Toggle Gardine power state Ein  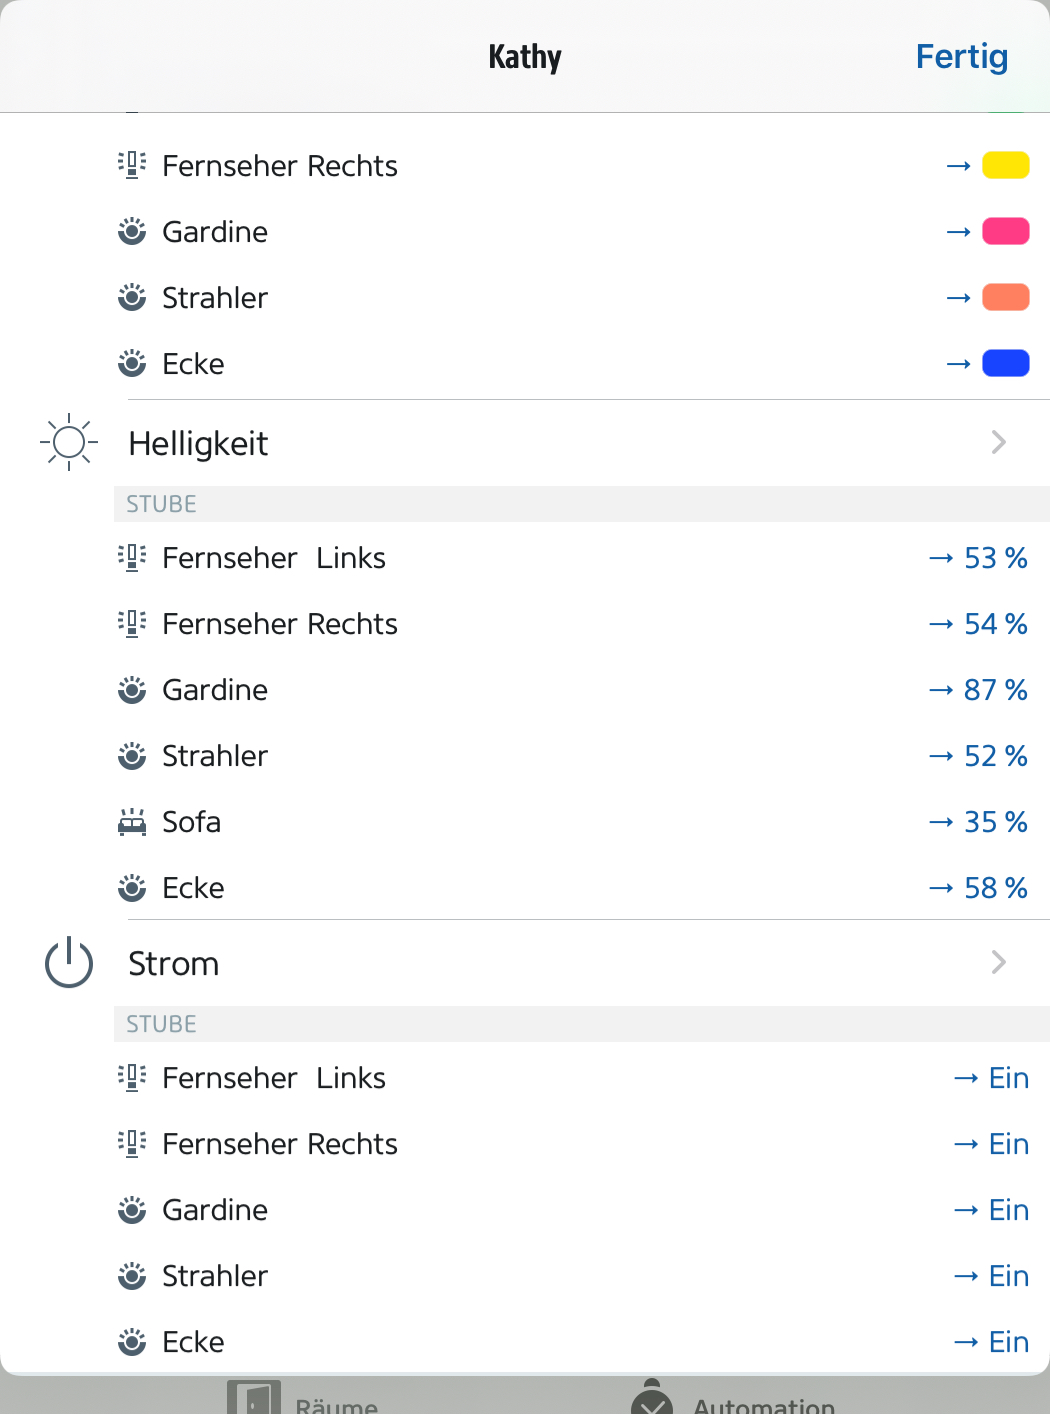pos(991,1210)
